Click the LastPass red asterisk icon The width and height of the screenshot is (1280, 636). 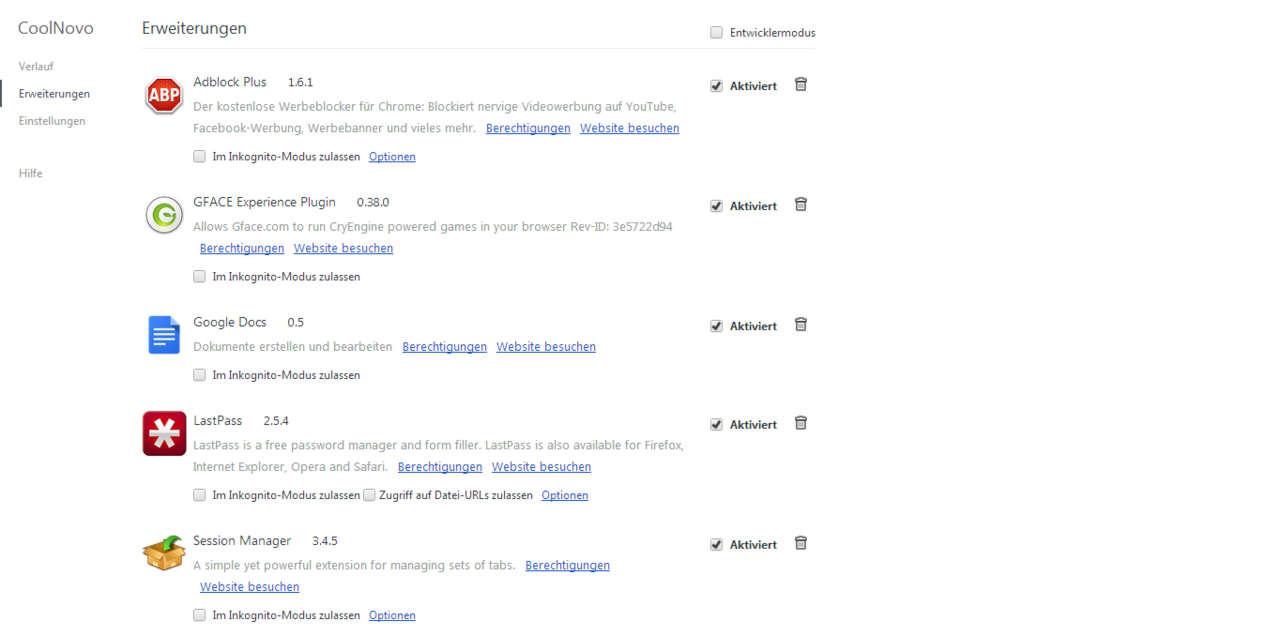164,433
